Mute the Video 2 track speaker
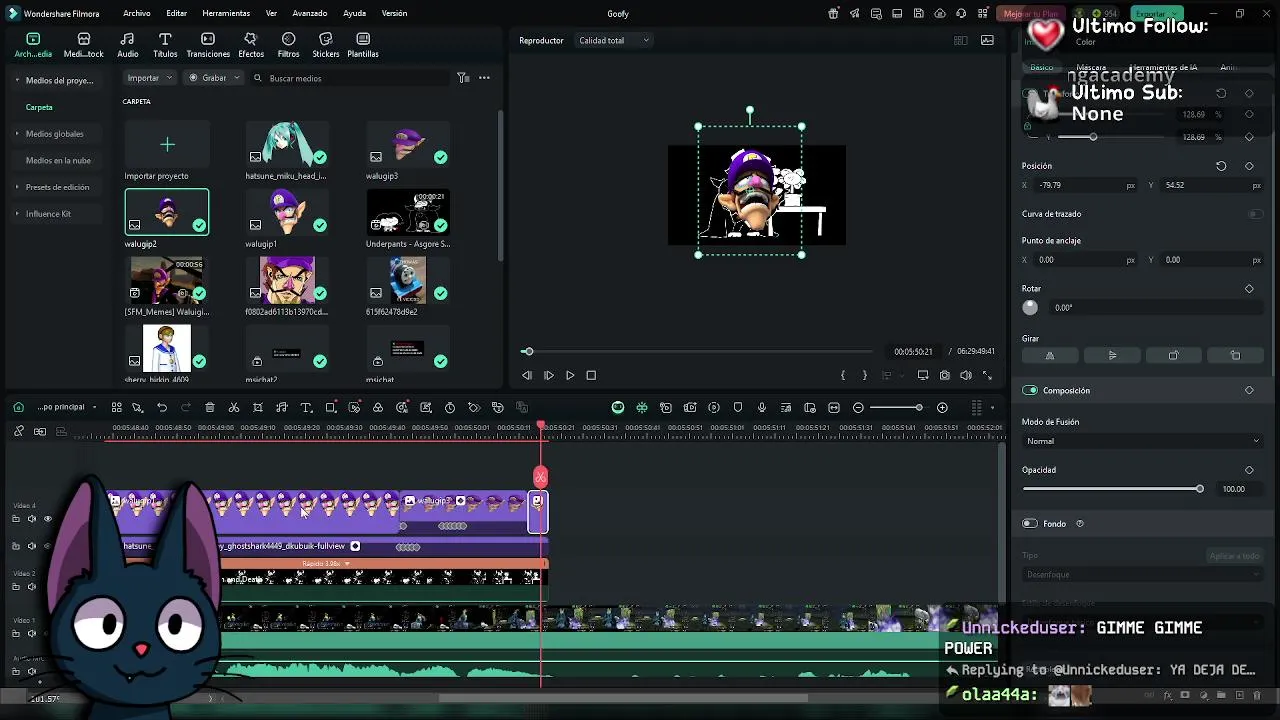 click(x=31, y=587)
